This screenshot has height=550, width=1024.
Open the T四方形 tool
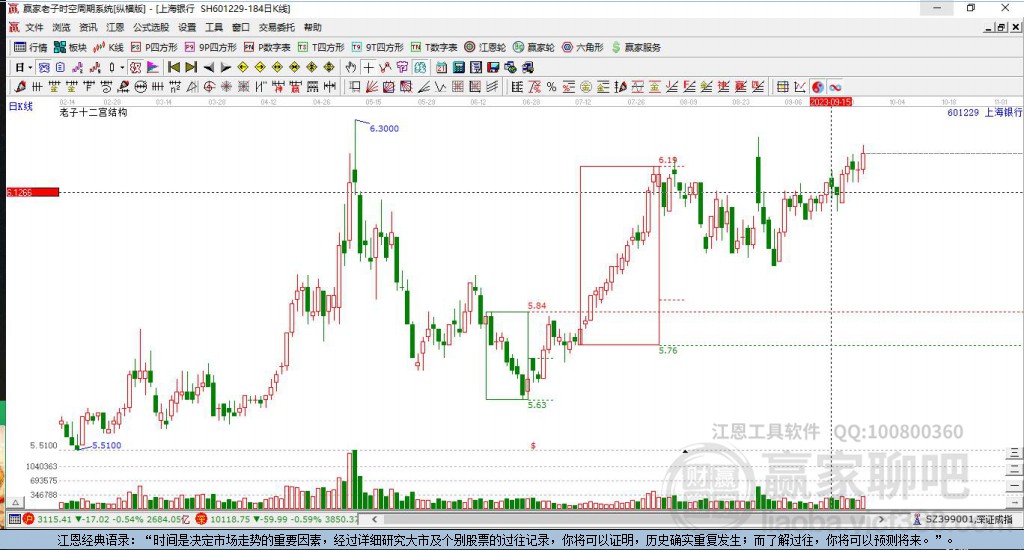point(321,47)
